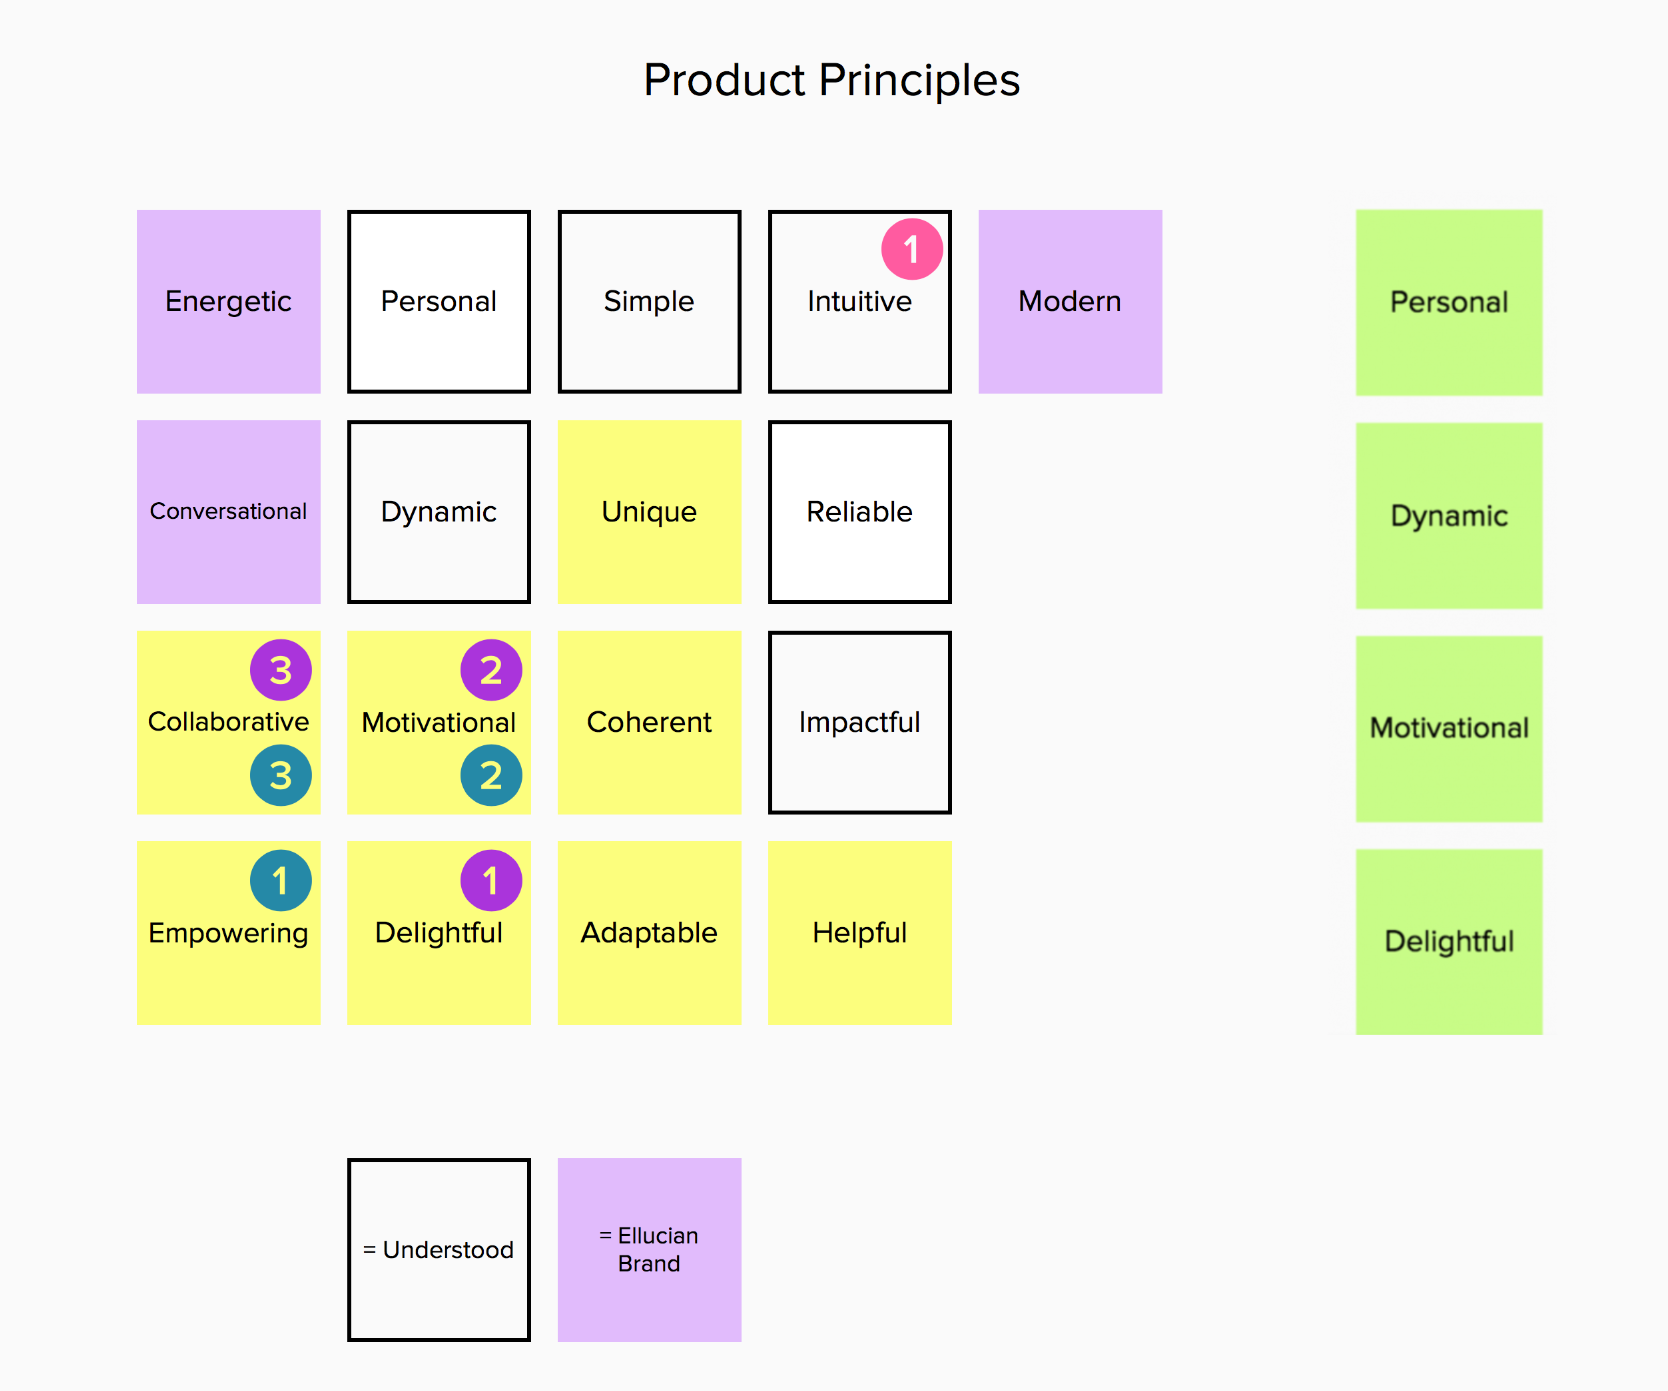1668x1391 pixels.
Task: Select the purple Modern sticky note
Action: [1070, 301]
